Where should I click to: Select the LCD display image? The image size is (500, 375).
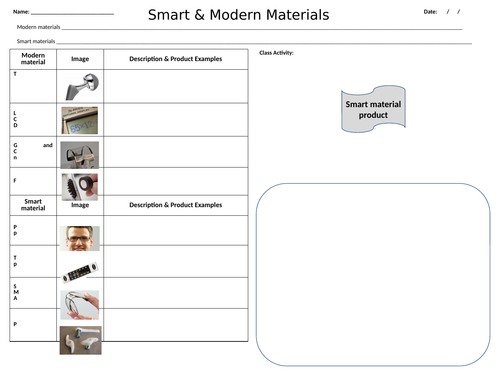80,120
